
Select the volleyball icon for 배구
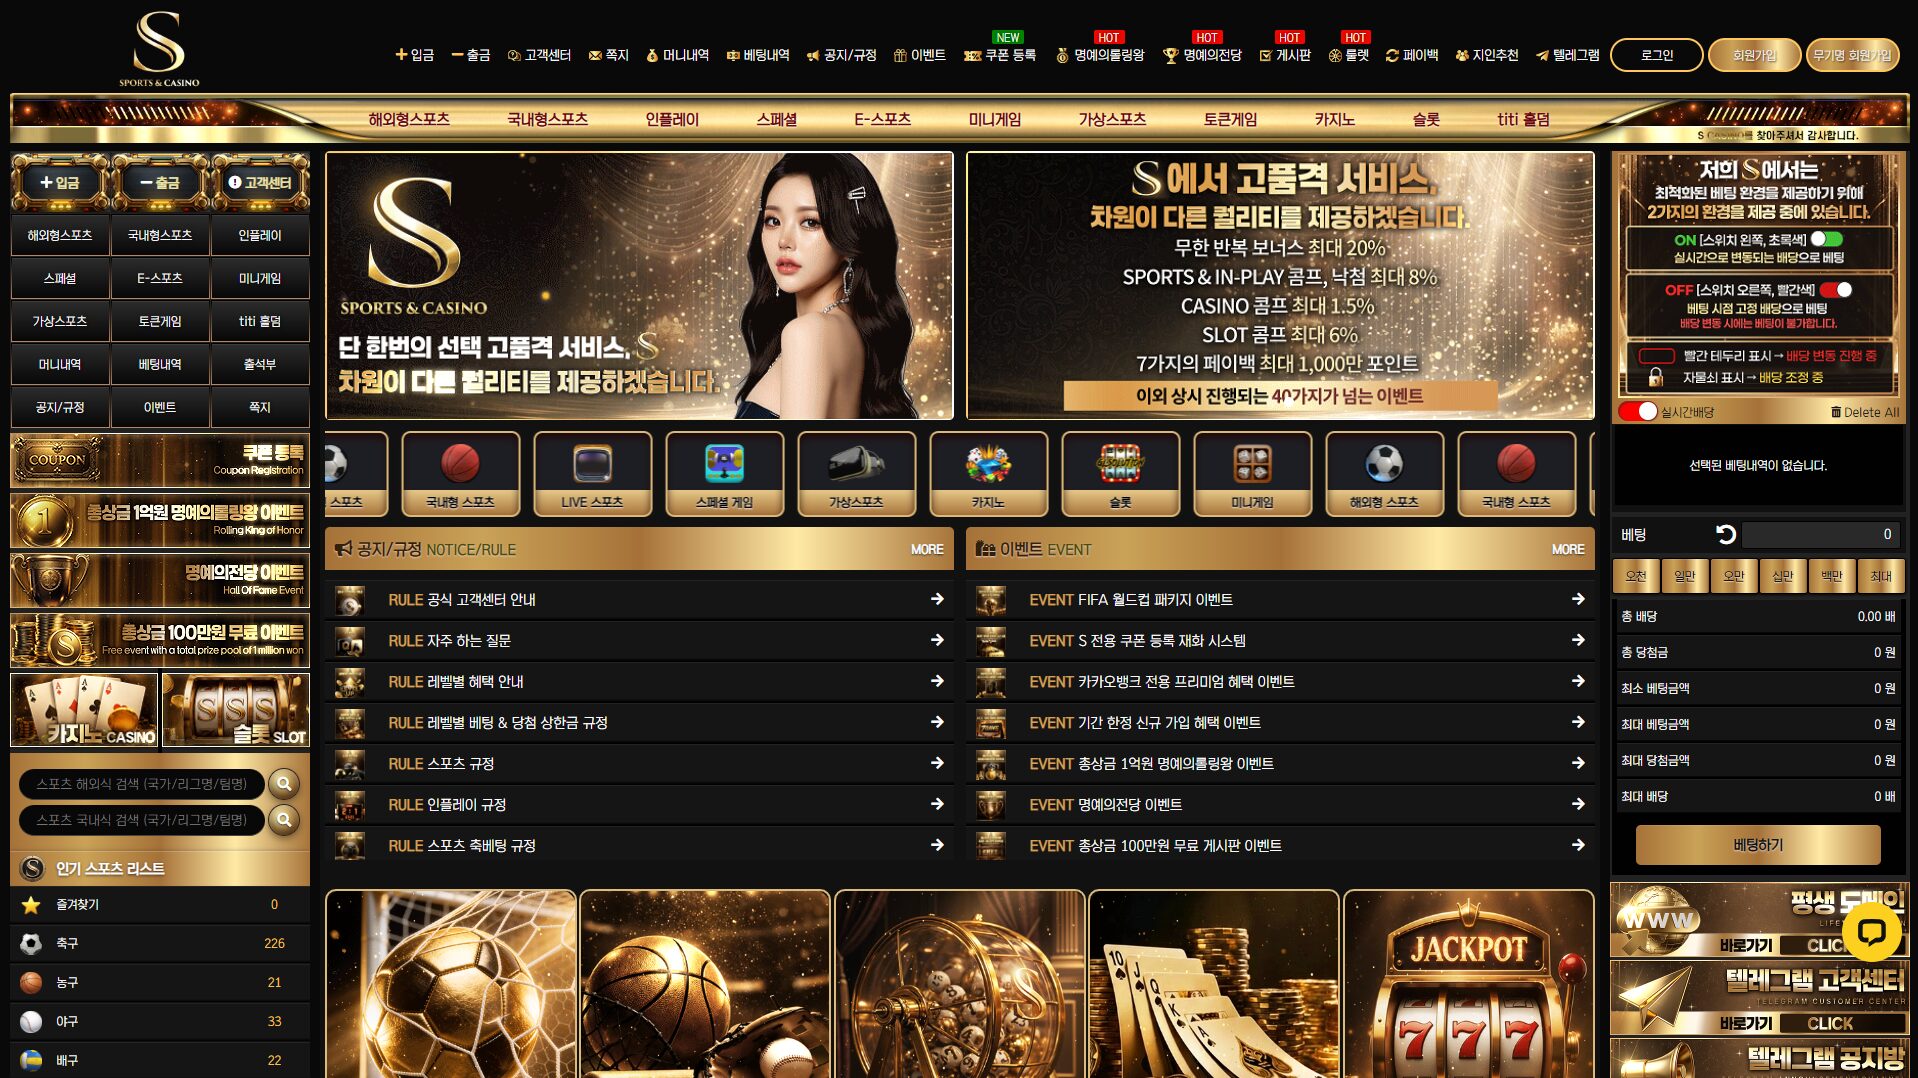(31, 1061)
